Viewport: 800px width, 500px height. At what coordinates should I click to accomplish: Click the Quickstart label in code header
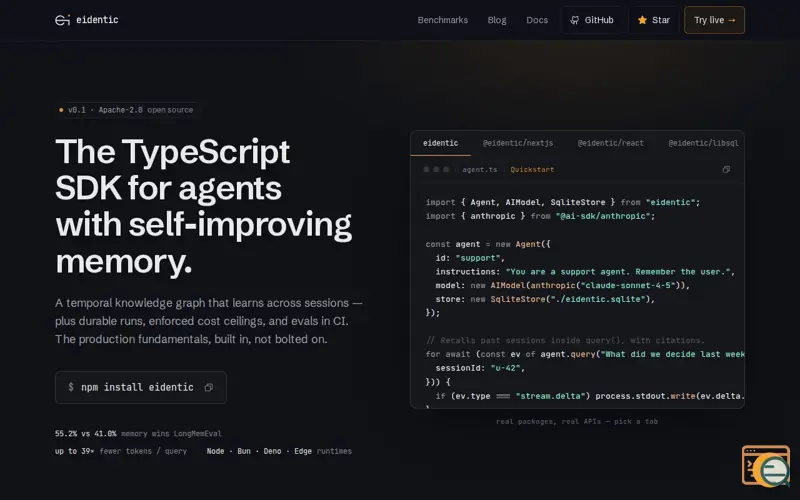(532, 169)
